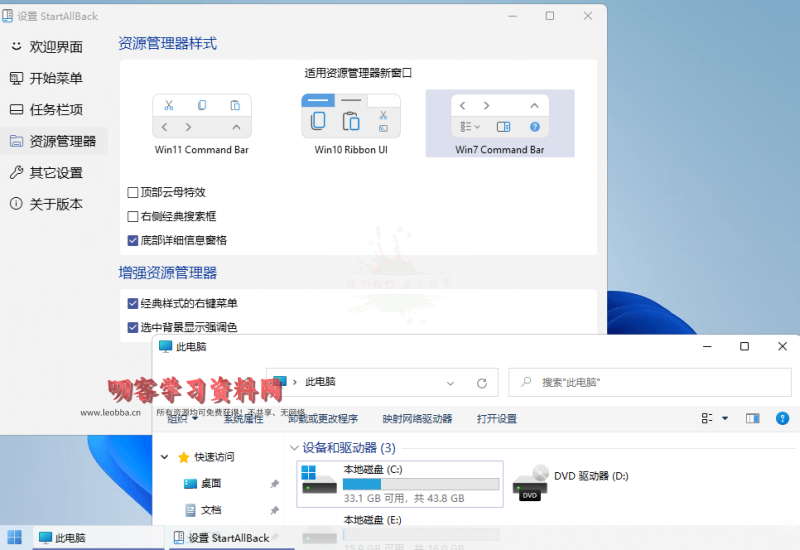This screenshot has width=800, height=550.
Task: Open the address bar history dropdown in Explorer
Action: pos(451,383)
